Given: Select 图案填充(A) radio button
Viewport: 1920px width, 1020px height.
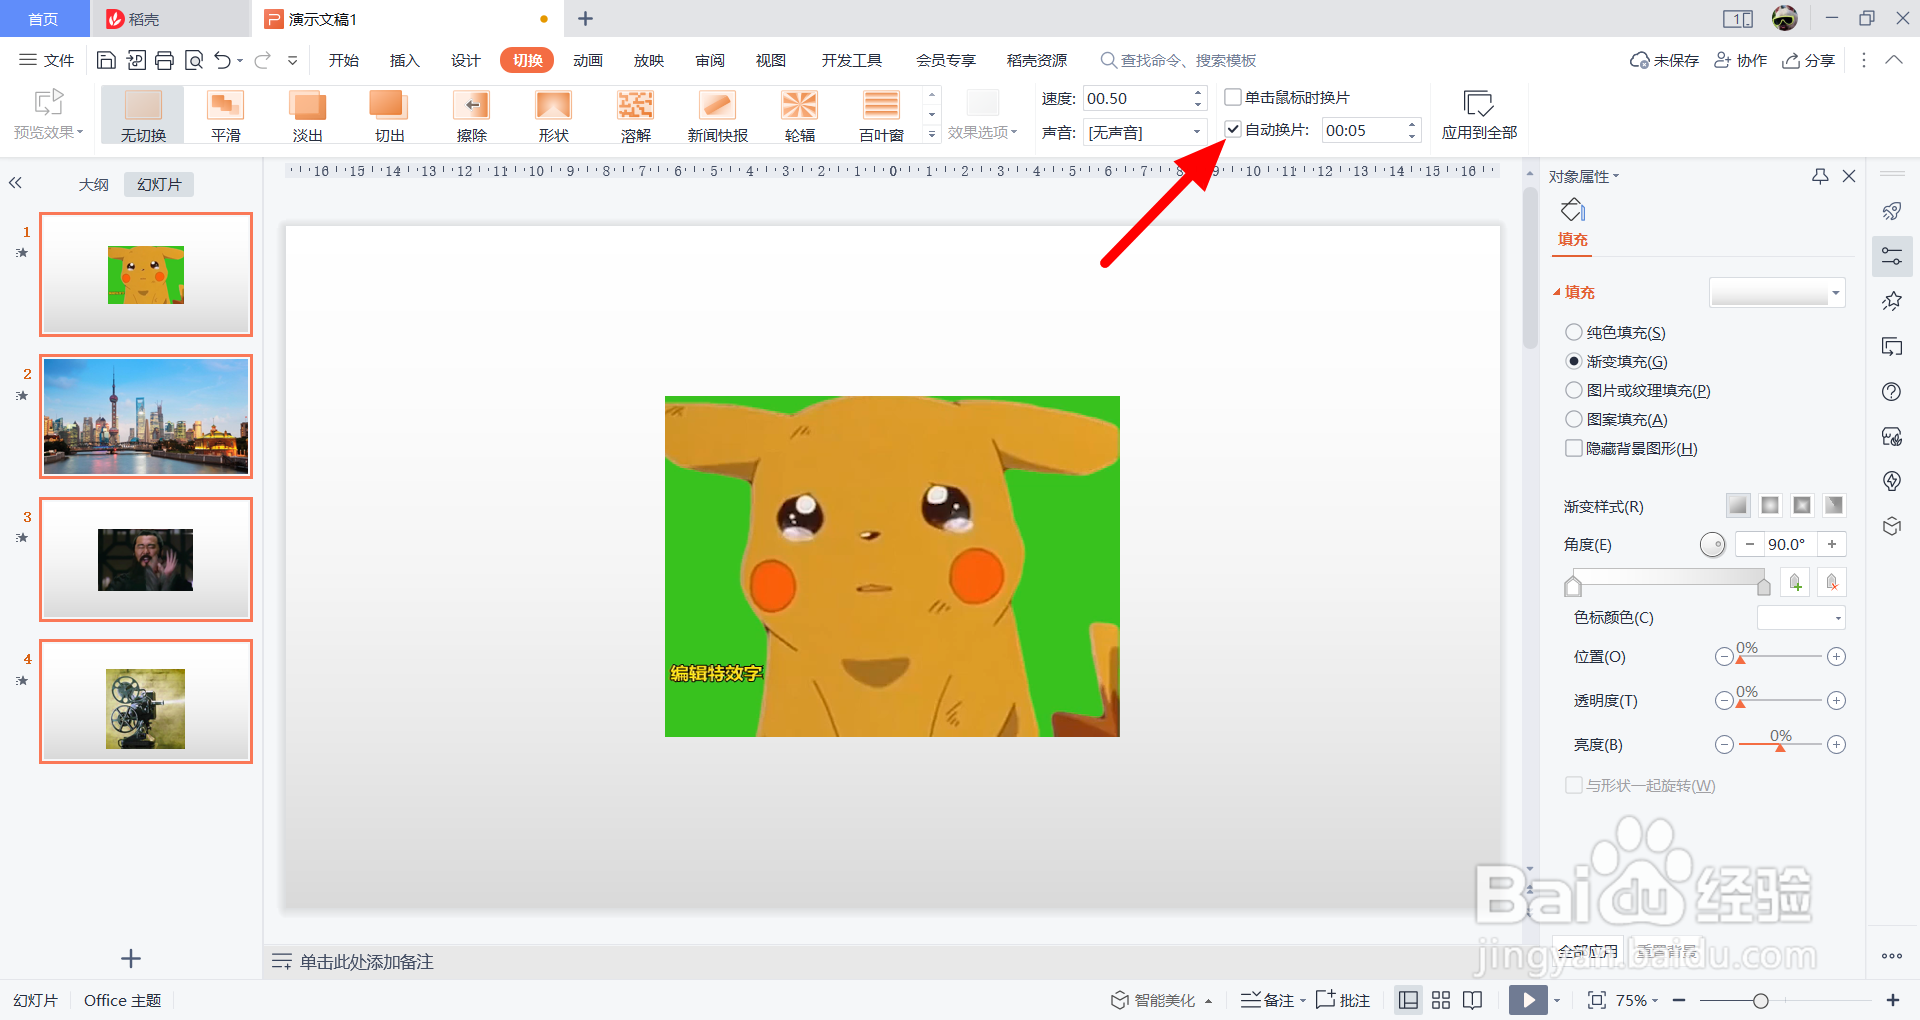Looking at the screenshot, I should coord(1574,419).
